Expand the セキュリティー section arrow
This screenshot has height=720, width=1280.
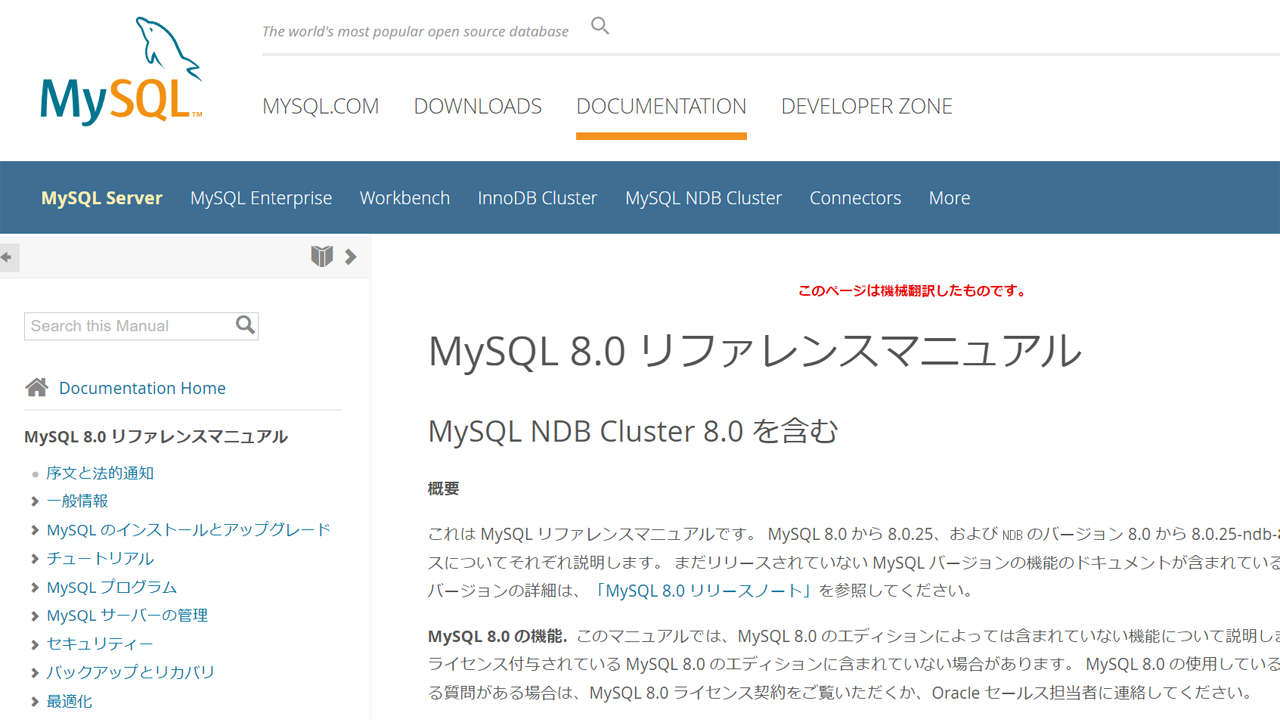(x=35, y=644)
